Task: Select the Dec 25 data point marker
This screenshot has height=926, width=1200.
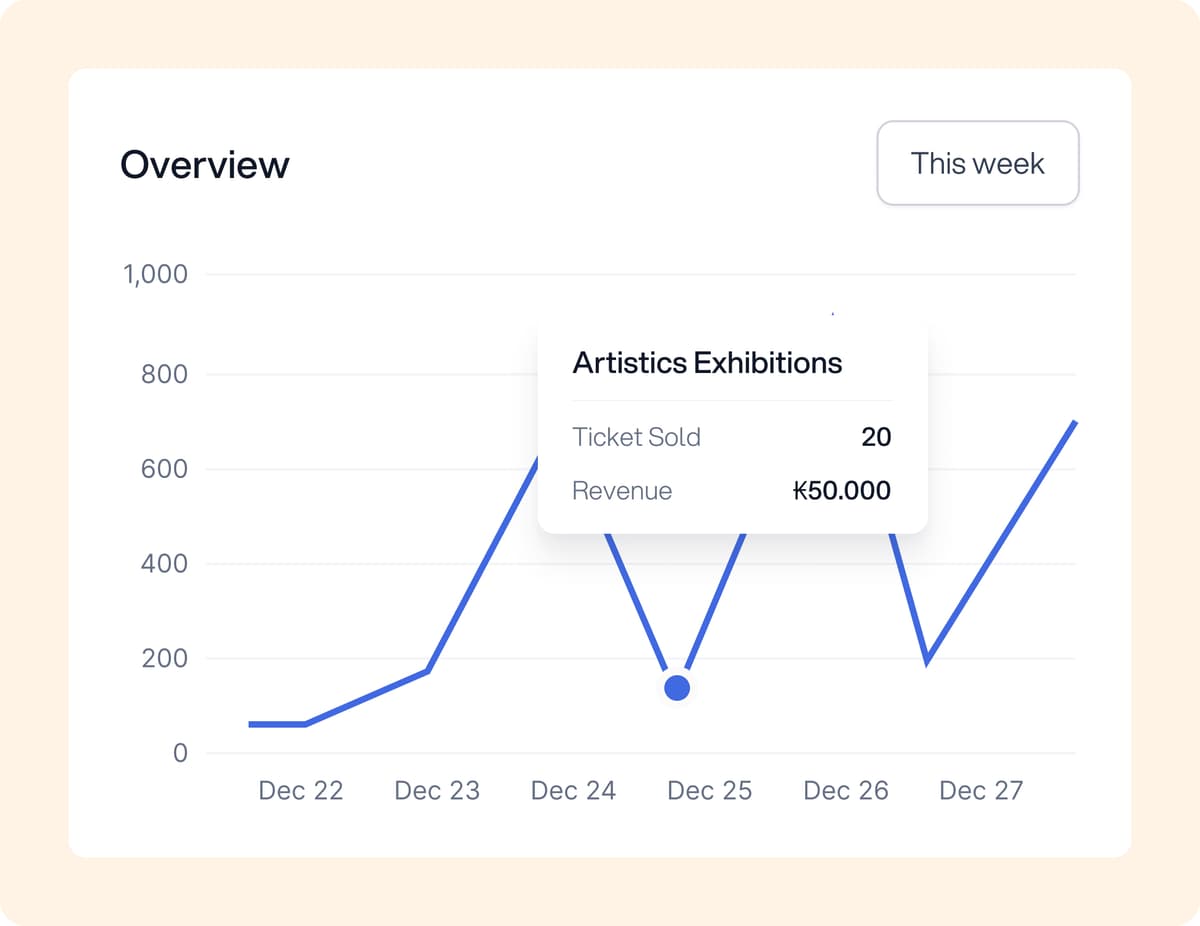Action: (x=677, y=687)
